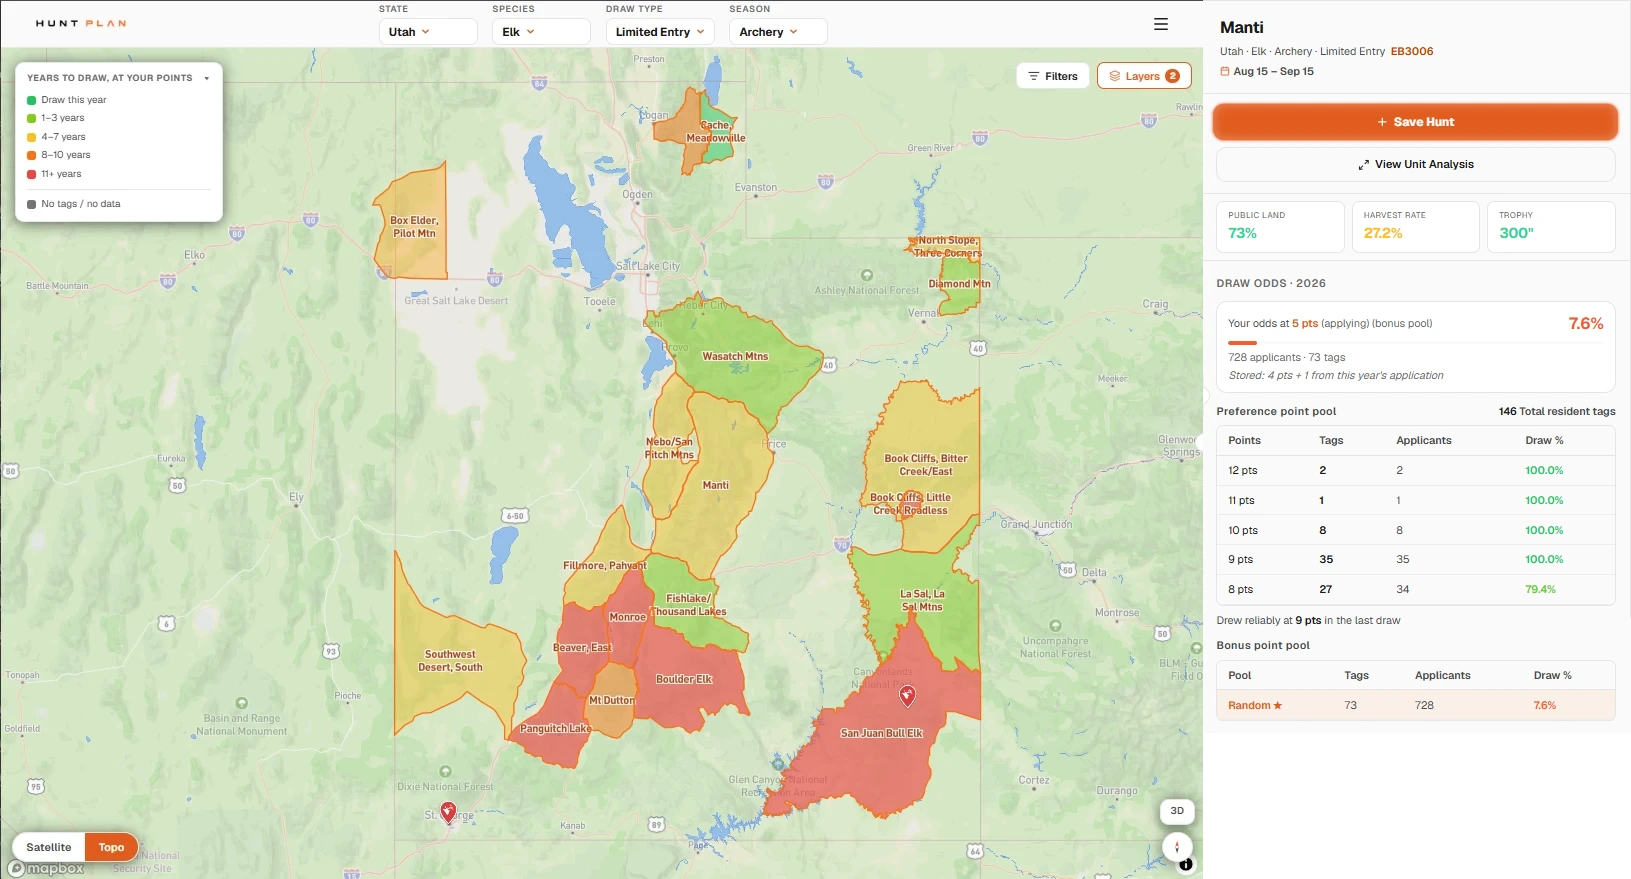Open the State dropdown showing Utah
Screen dimensions: 1631x879
tap(427, 32)
